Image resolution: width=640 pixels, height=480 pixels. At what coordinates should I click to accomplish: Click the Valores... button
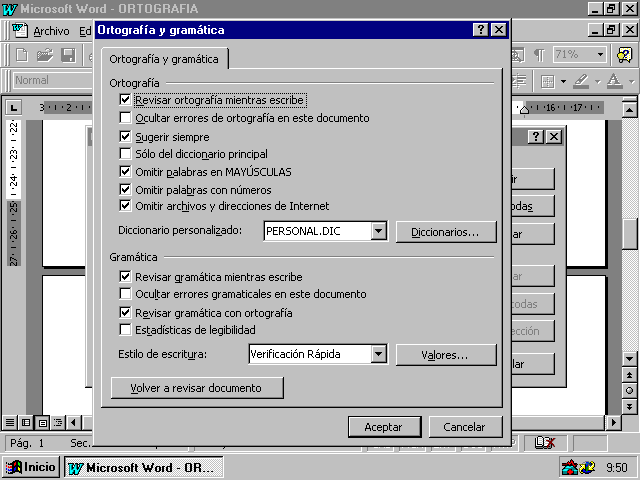[446, 355]
